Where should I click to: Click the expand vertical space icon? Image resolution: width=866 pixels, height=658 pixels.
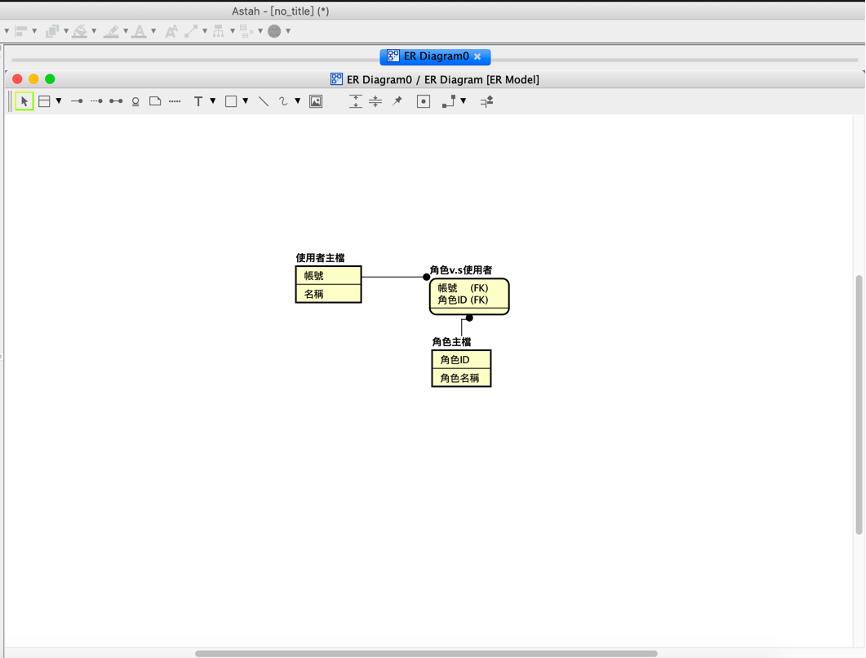[356, 101]
